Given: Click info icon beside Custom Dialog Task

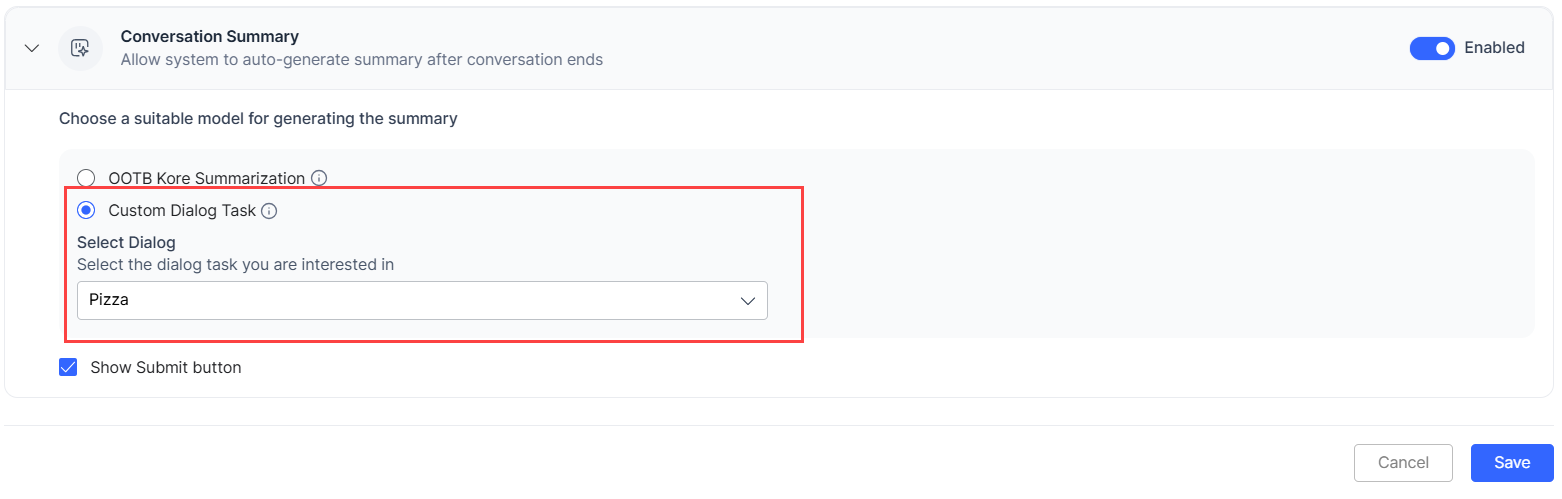Looking at the screenshot, I should (x=269, y=211).
